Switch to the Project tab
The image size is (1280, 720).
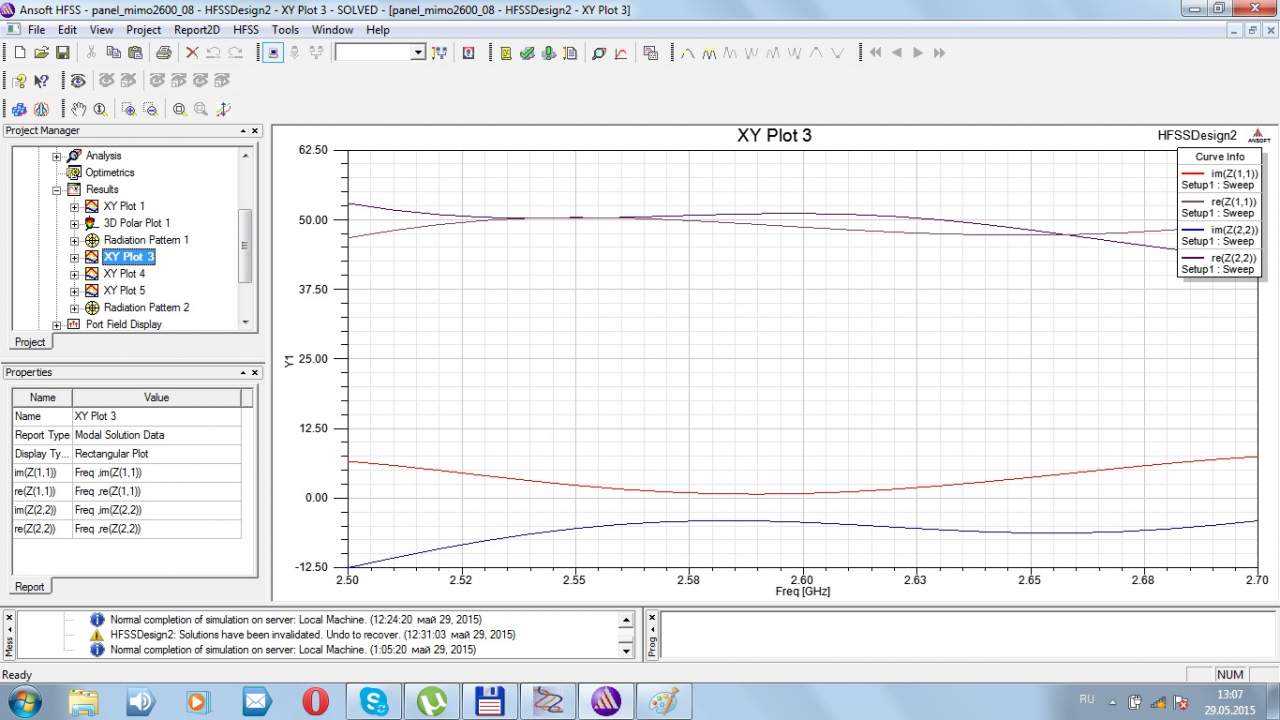[x=30, y=342]
